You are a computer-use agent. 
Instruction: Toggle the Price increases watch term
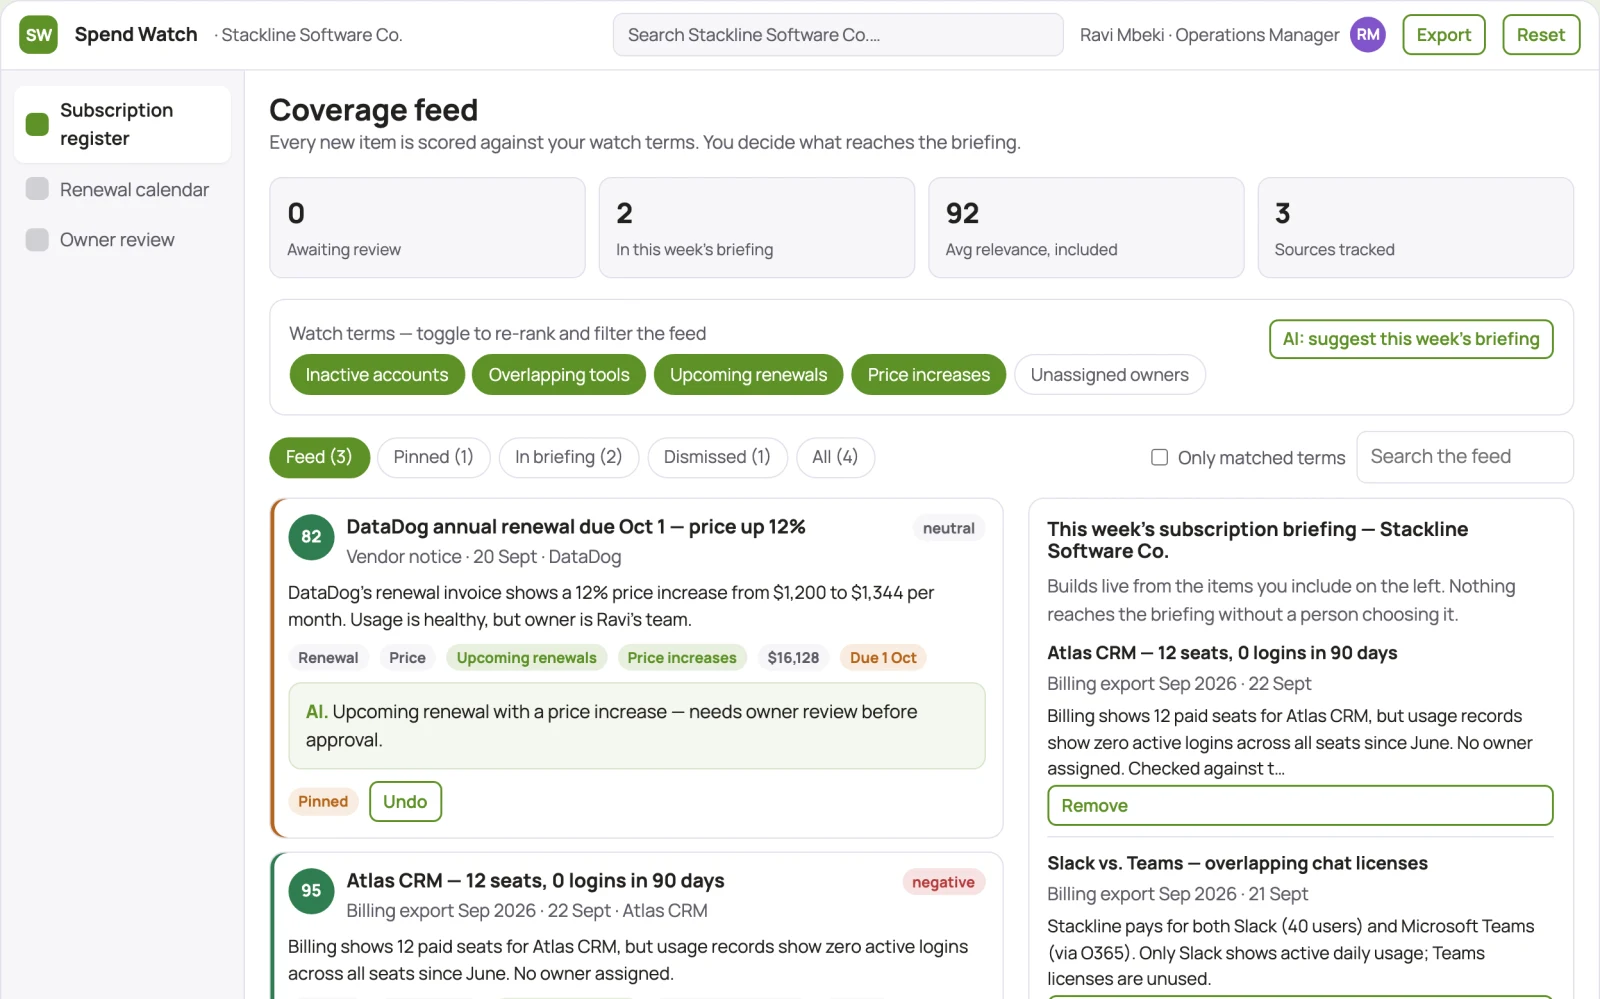(x=929, y=375)
